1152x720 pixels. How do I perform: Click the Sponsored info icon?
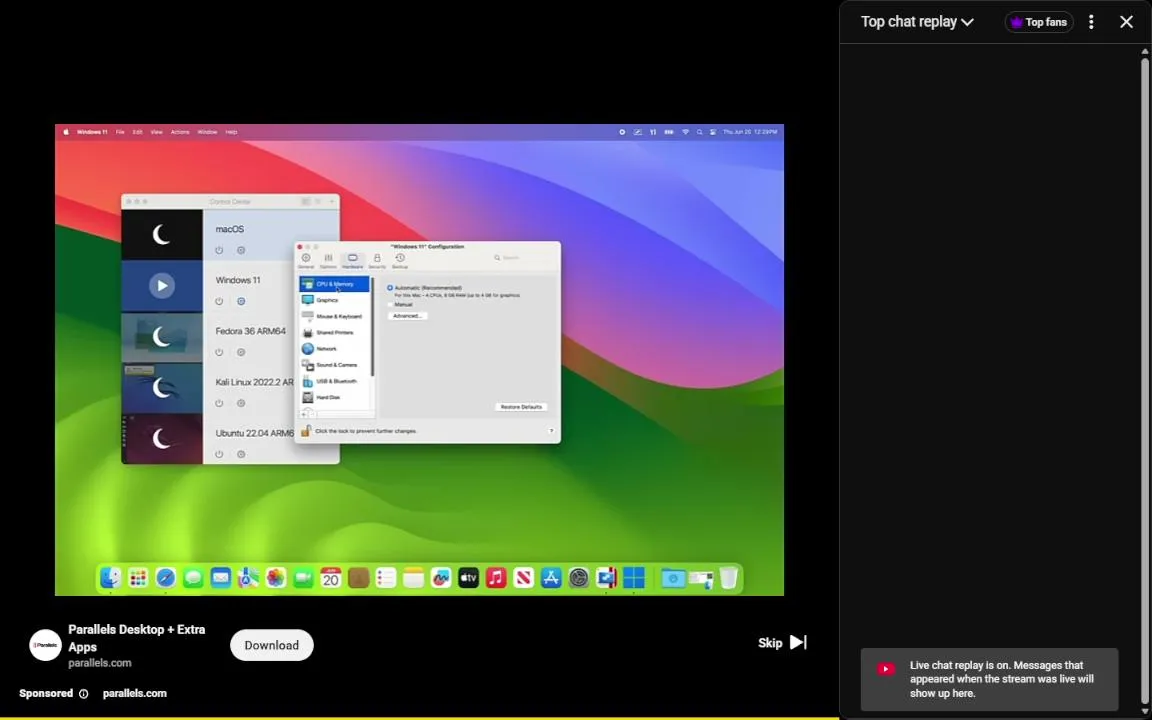[84, 694]
